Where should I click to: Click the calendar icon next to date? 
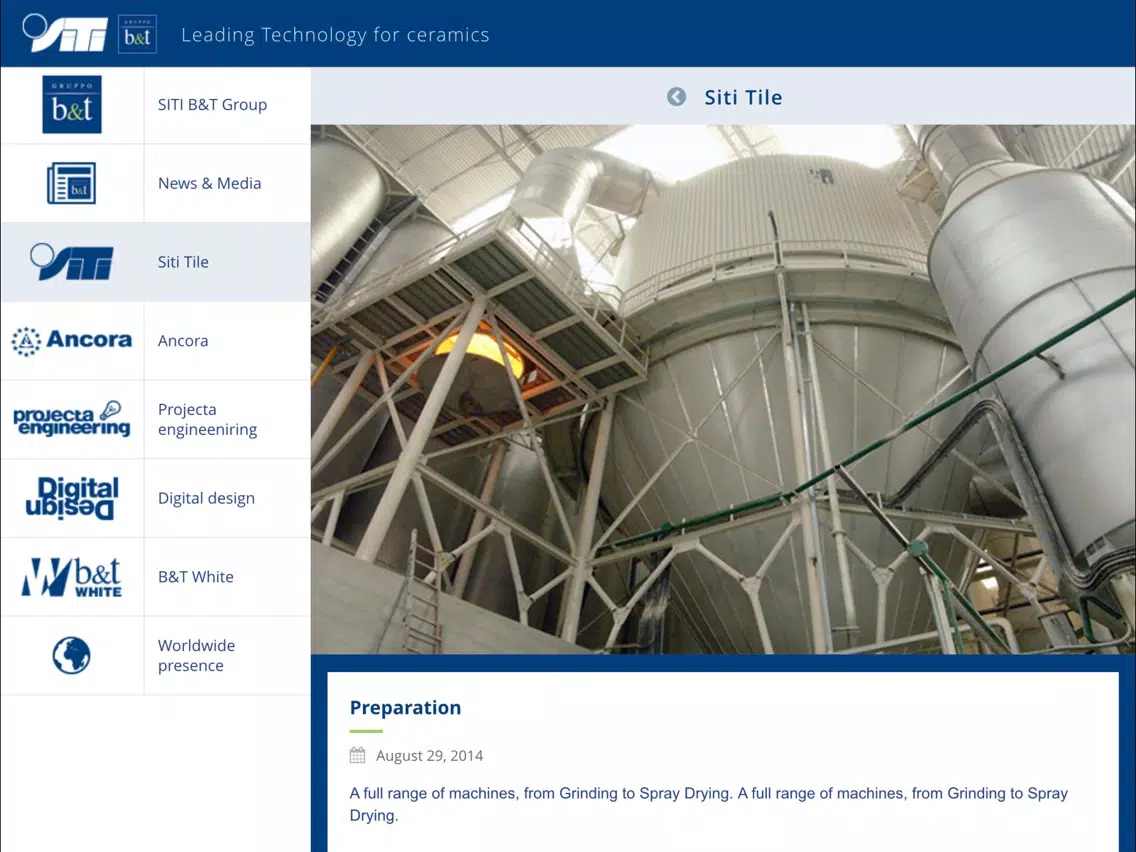coord(357,755)
